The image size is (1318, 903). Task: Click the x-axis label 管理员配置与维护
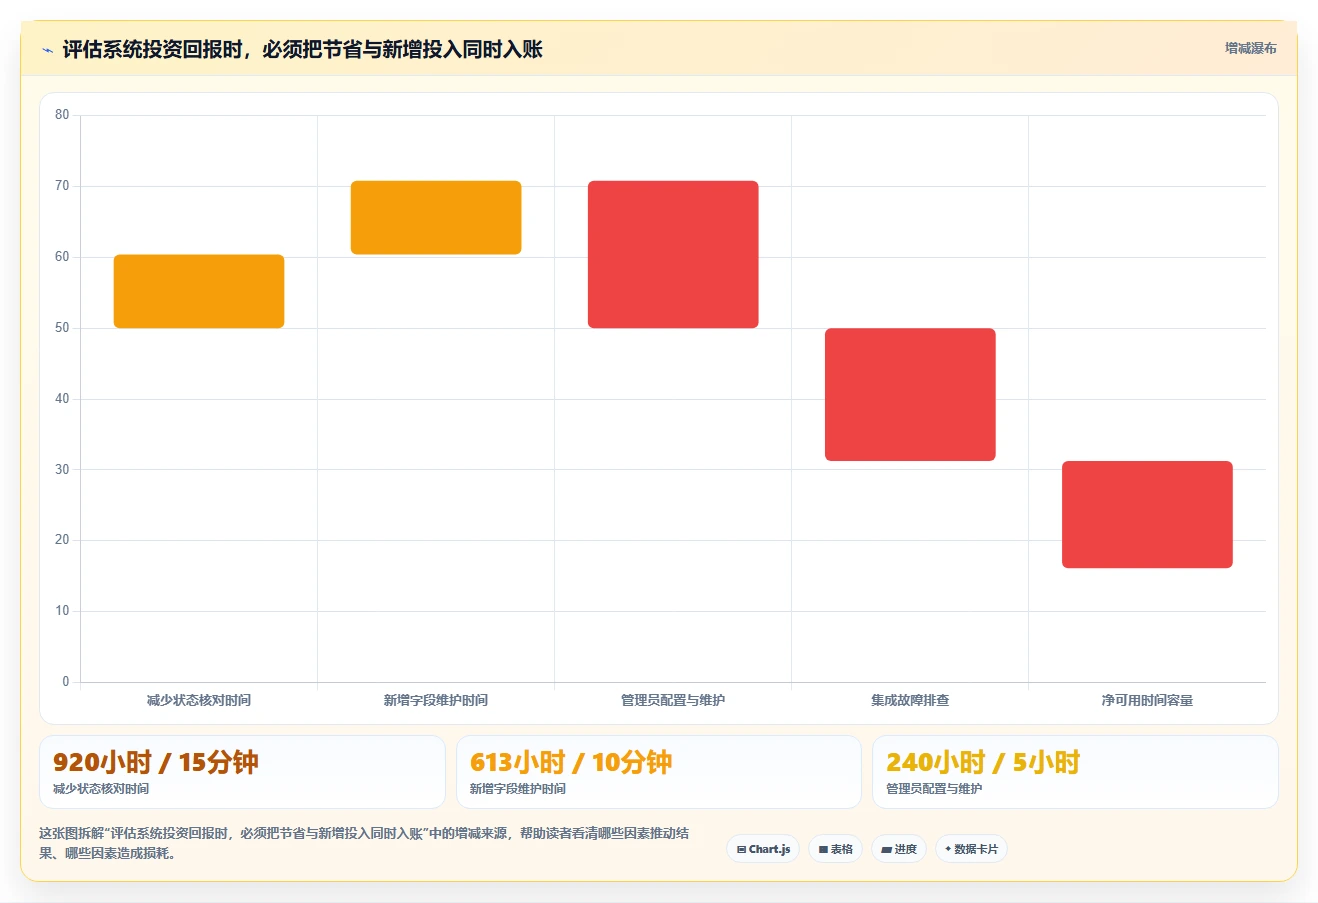pyautogui.click(x=673, y=700)
